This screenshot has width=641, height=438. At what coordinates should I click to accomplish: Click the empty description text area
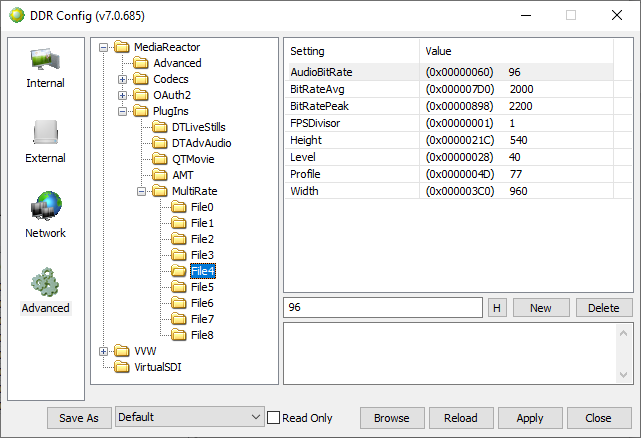[450, 353]
